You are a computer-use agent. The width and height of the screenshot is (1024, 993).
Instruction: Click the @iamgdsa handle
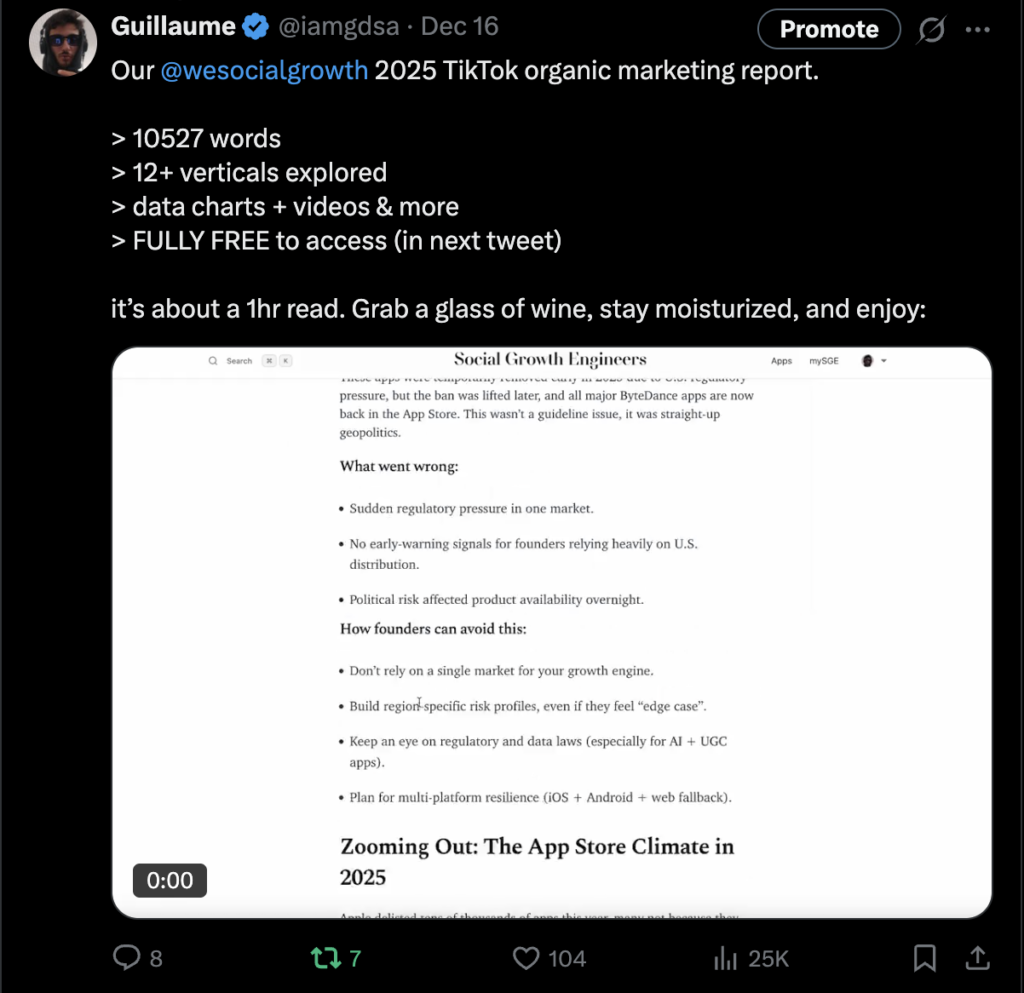[339, 27]
